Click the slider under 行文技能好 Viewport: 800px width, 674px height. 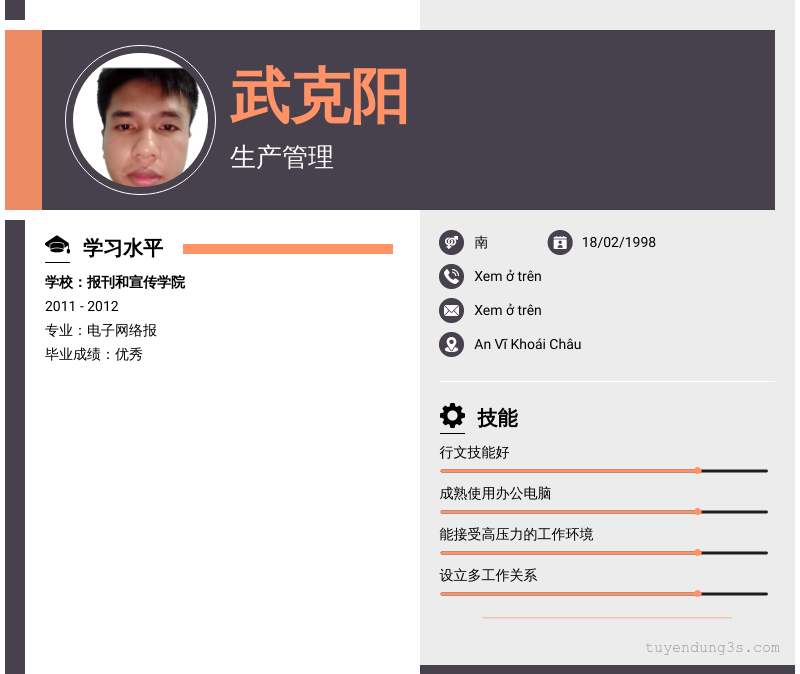[x=604, y=471]
